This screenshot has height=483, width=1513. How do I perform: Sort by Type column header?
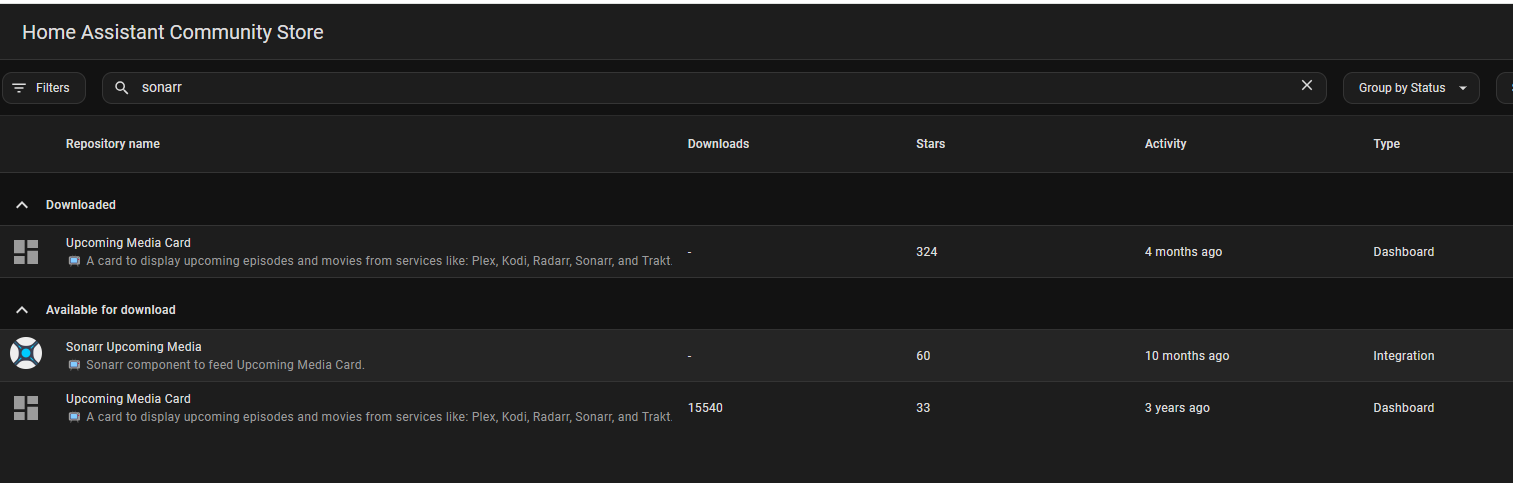(x=1386, y=144)
